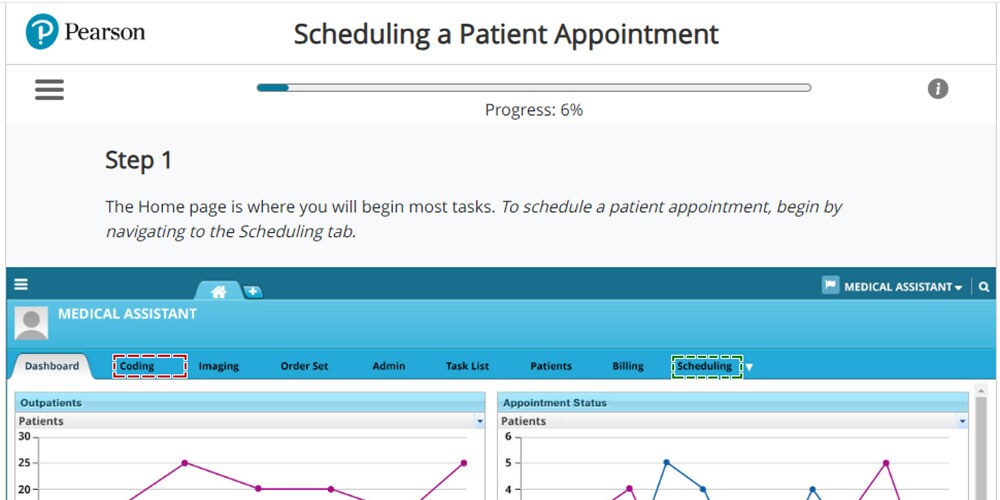Open the Task List tab
The height and width of the screenshot is (500, 1000).
pyautogui.click(x=467, y=366)
